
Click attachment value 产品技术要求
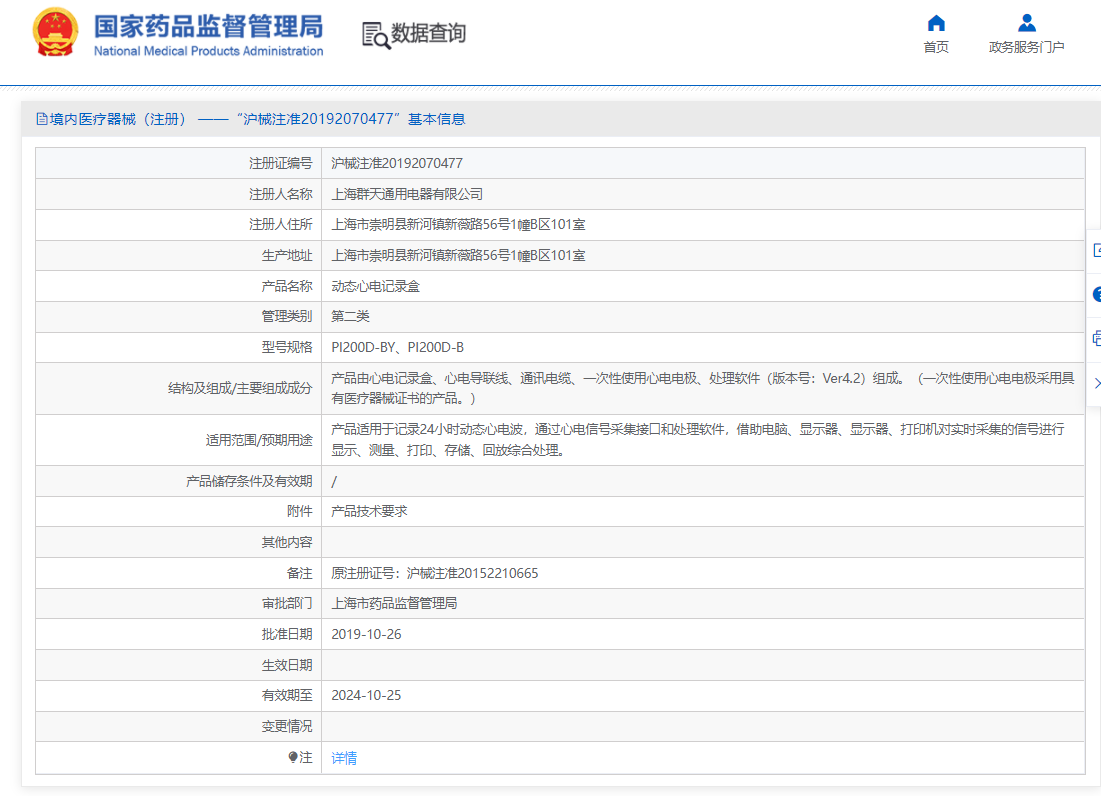(x=369, y=511)
